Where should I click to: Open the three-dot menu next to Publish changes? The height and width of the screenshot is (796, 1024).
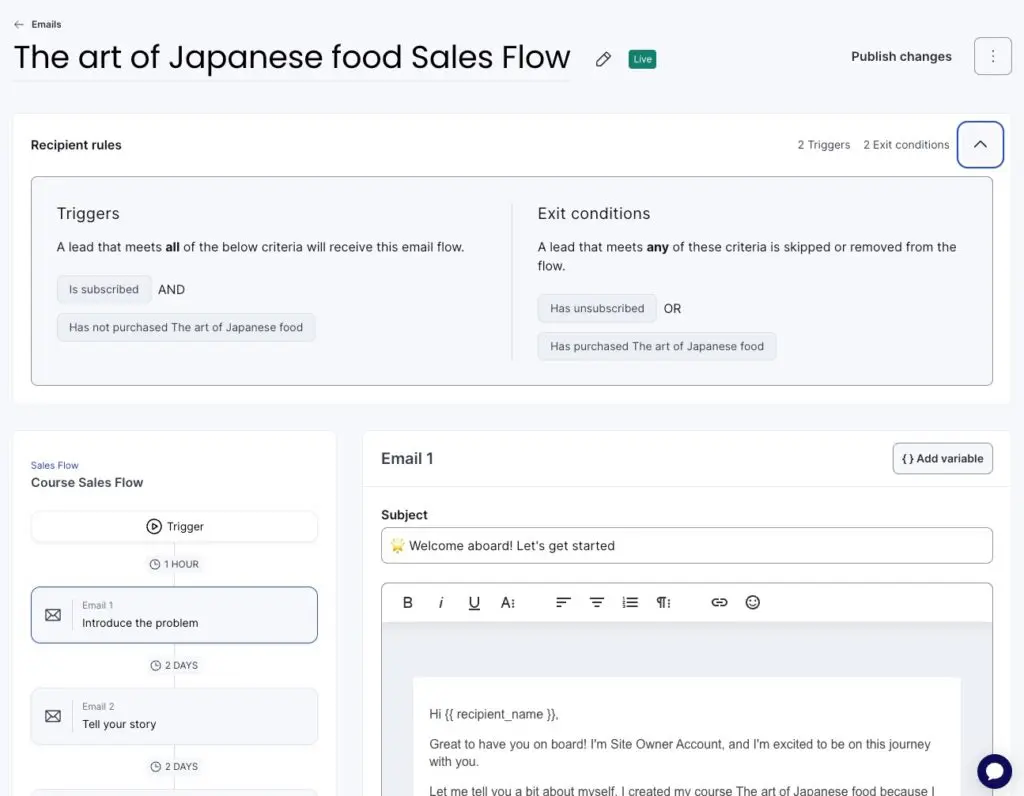coord(992,56)
